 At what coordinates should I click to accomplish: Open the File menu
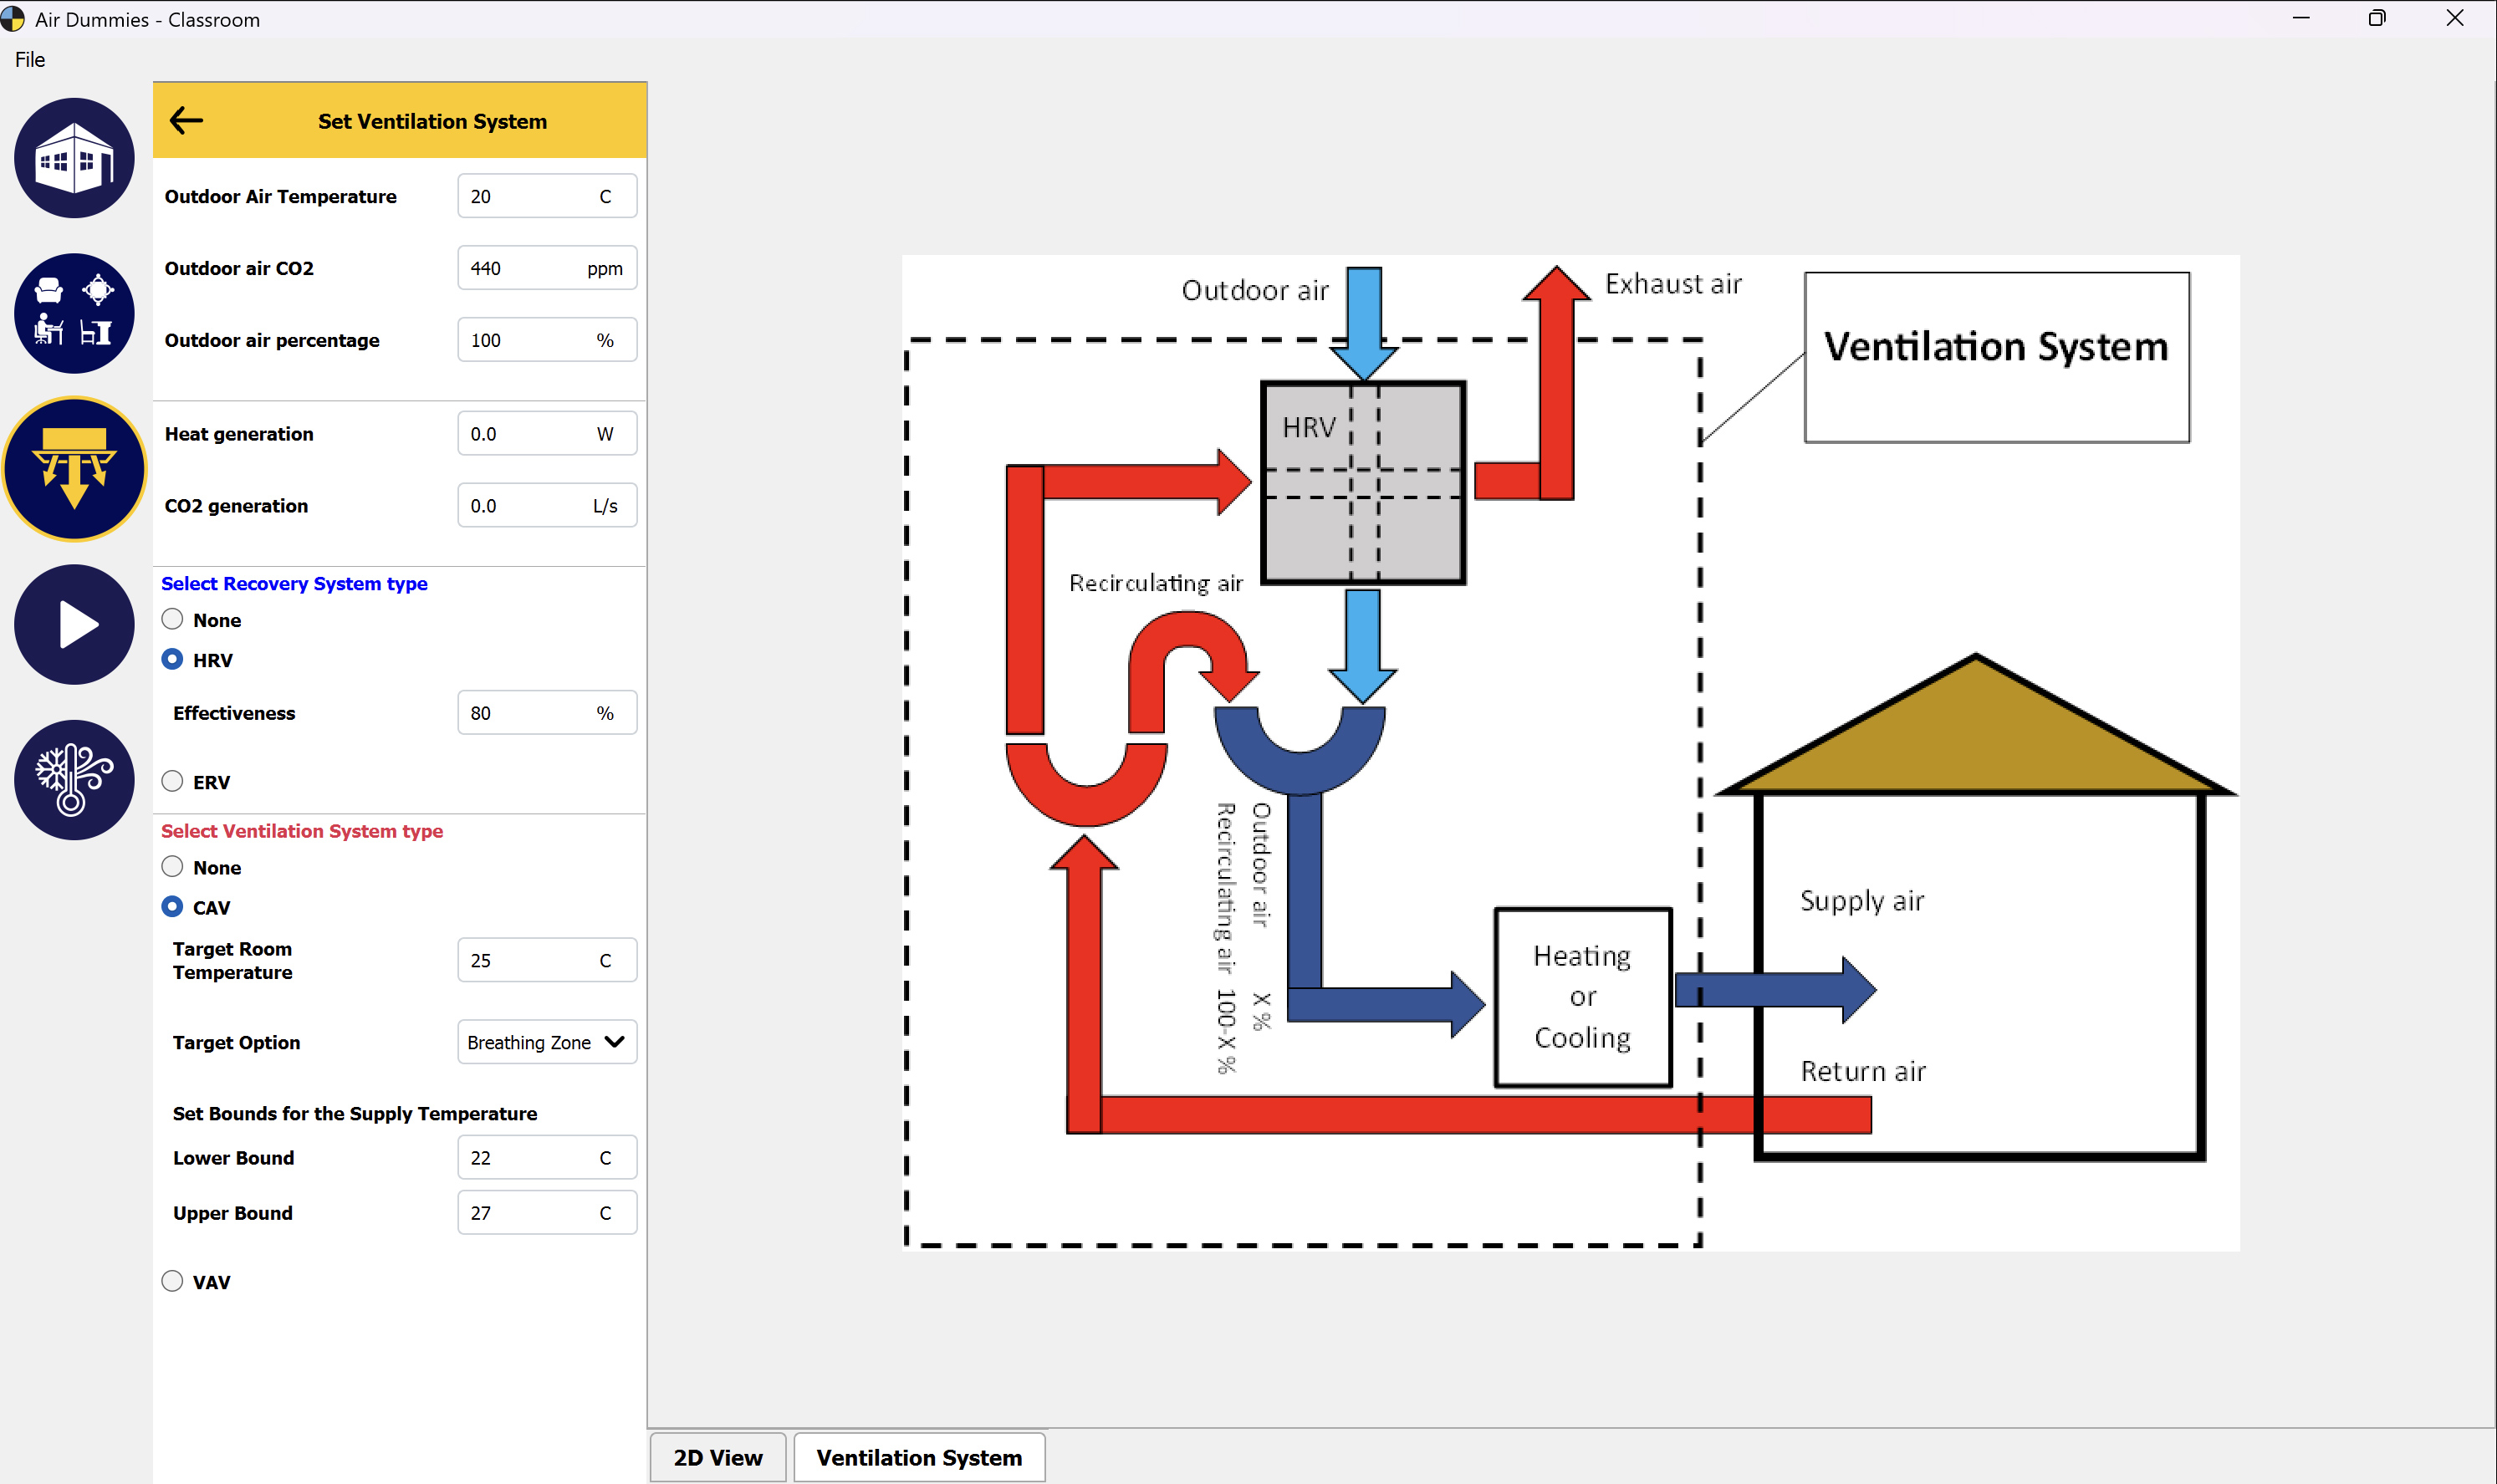[30, 59]
